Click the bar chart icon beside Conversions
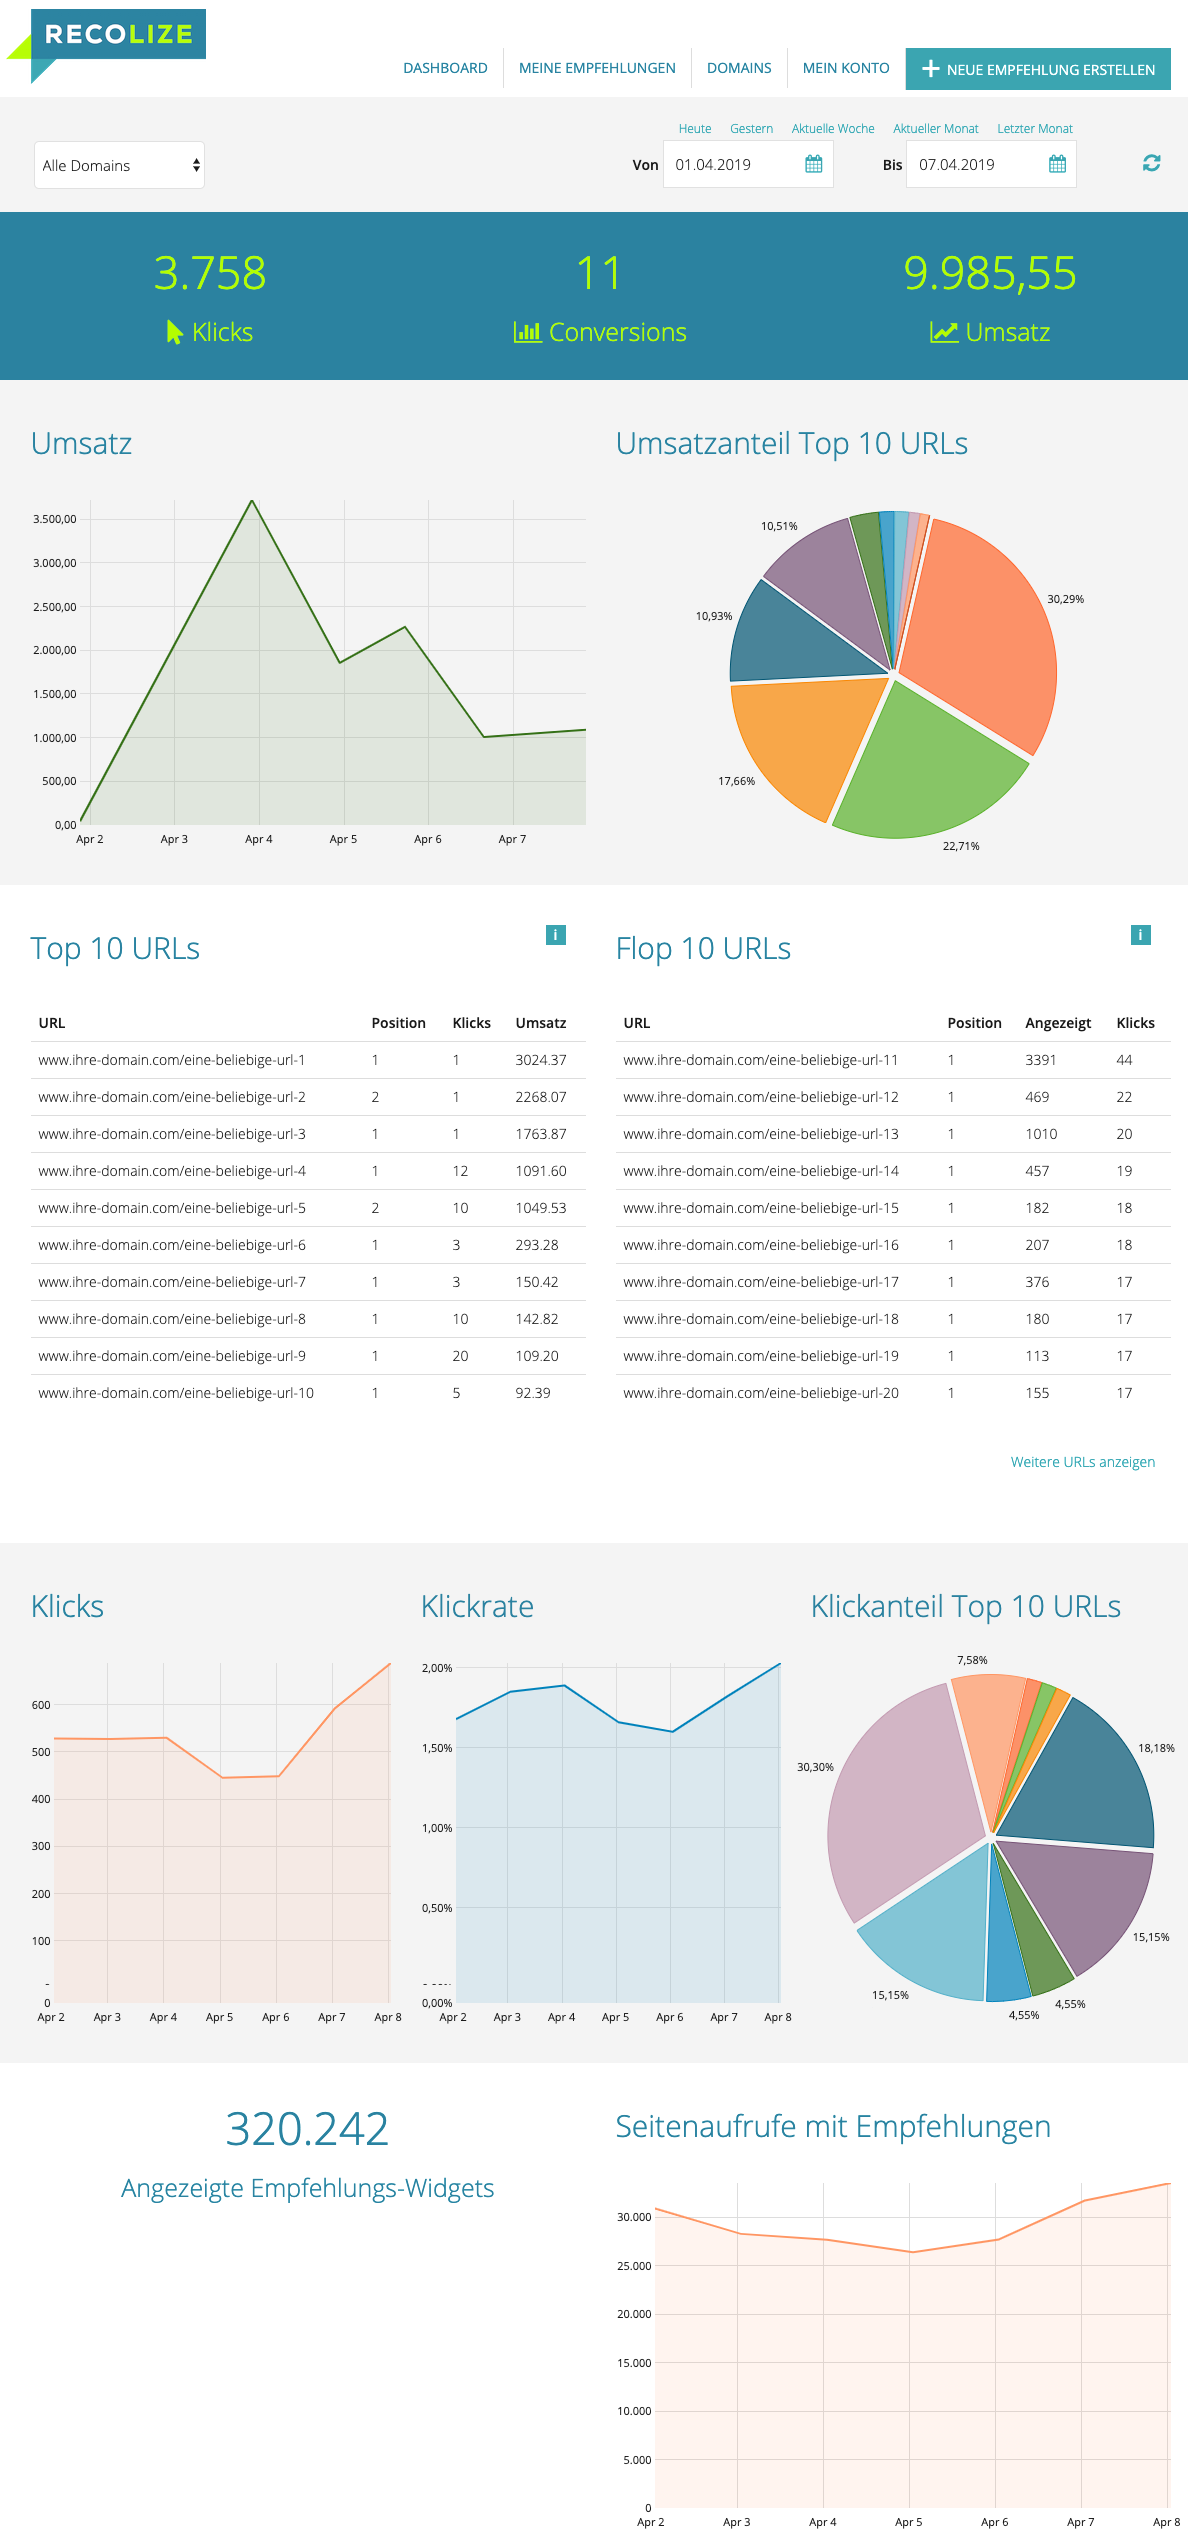The height and width of the screenshot is (2536, 1188). pyautogui.click(x=527, y=332)
